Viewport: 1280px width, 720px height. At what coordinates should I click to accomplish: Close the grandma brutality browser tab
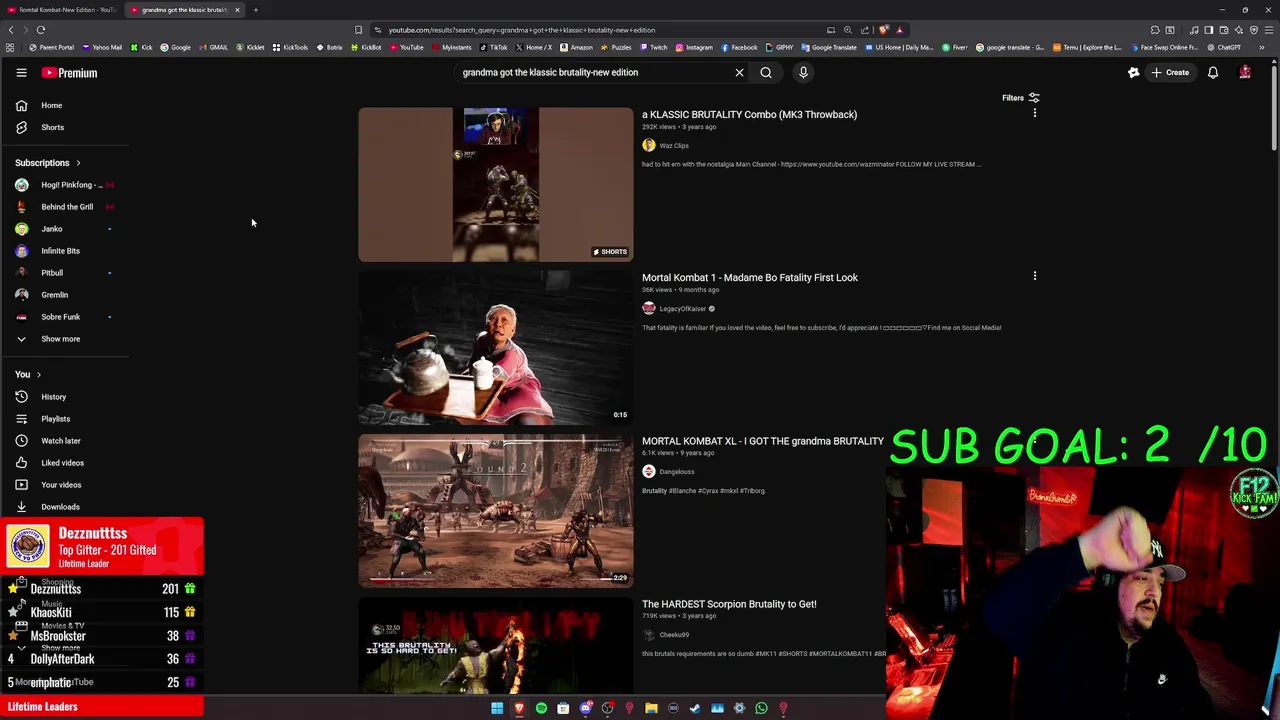pos(237,10)
